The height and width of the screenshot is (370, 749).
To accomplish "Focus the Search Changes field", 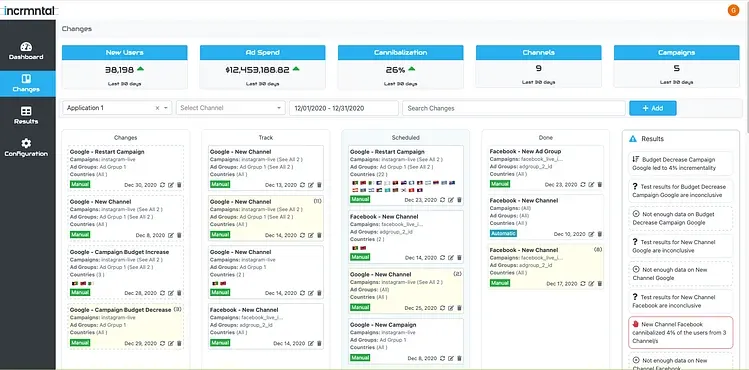I will click(514, 108).
